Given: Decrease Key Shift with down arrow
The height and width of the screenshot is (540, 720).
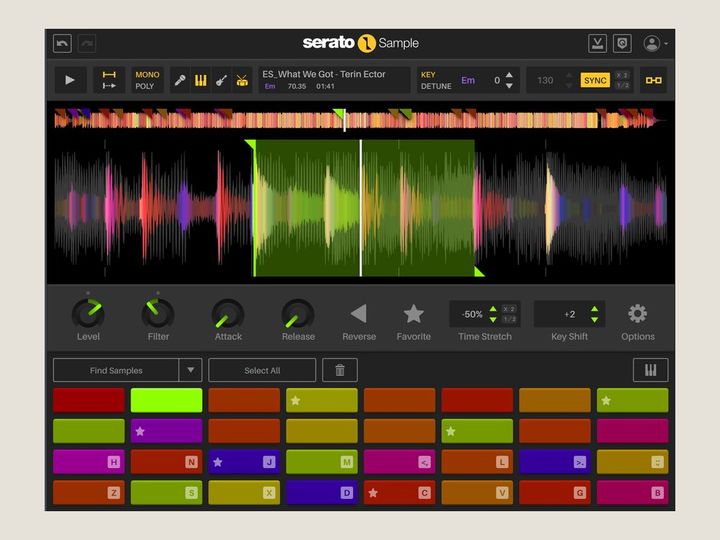Looking at the screenshot, I should point(595,320).
